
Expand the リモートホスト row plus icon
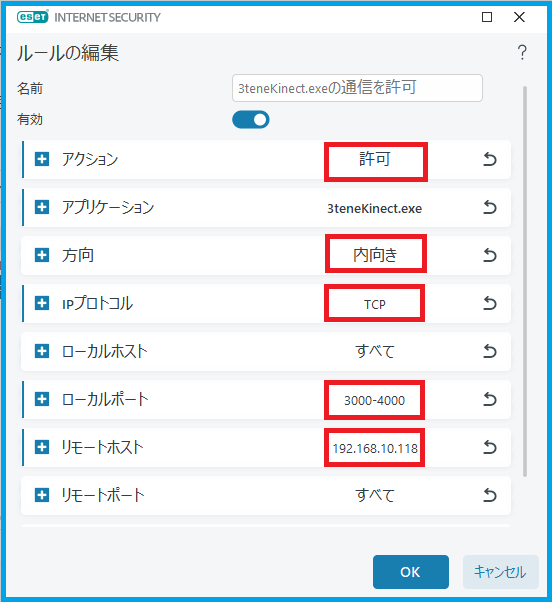[x=42, y=447]
